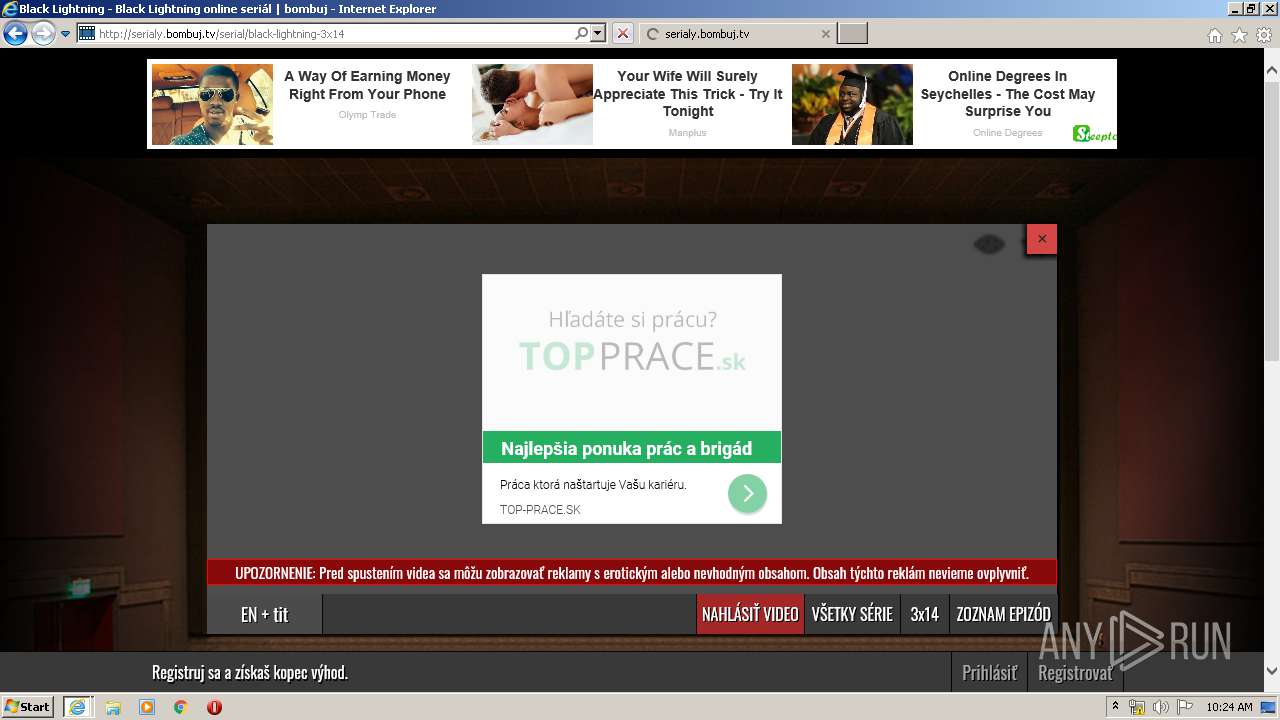Click the Manplus ad thumbnail image
Screen dimensions: 1280x720
532,104
